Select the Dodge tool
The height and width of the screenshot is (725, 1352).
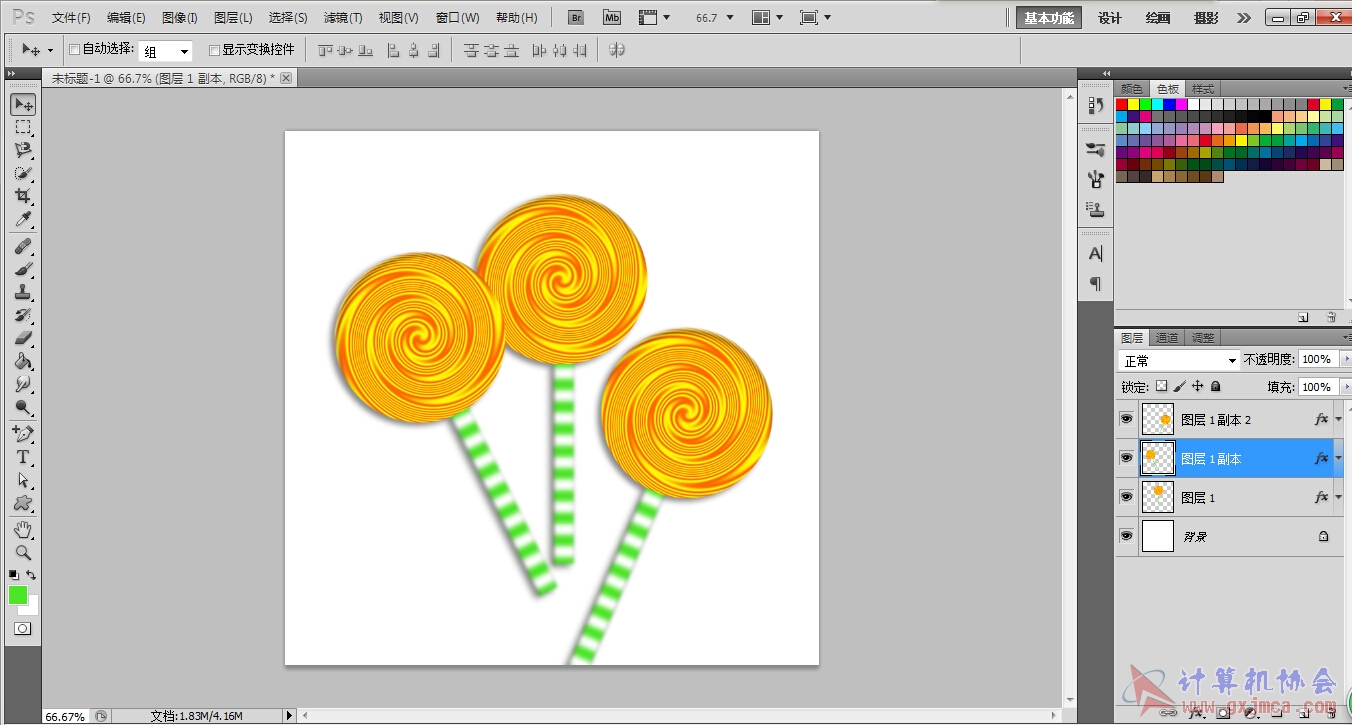click(x=23, y=407)
